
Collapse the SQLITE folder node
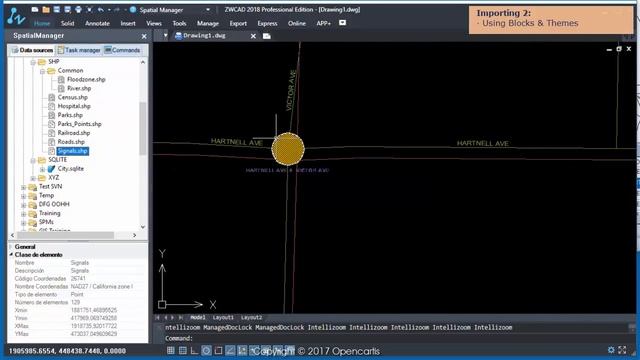click(33, 160)
